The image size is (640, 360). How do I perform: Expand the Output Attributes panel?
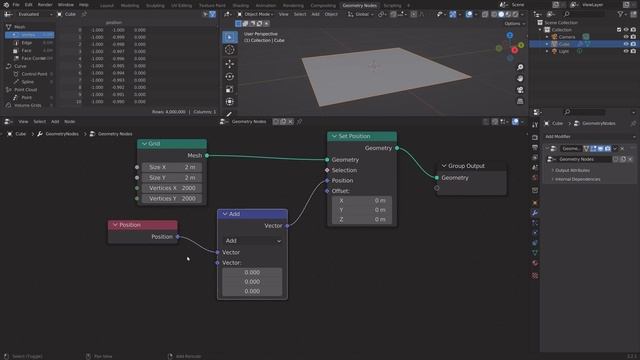click(572, 170)
